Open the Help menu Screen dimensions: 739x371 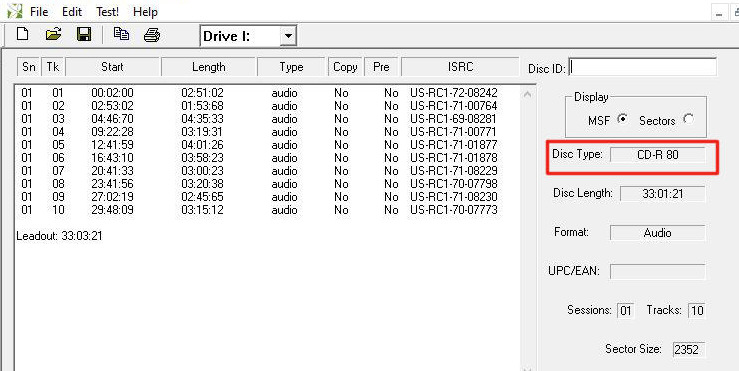click(145, 11)
